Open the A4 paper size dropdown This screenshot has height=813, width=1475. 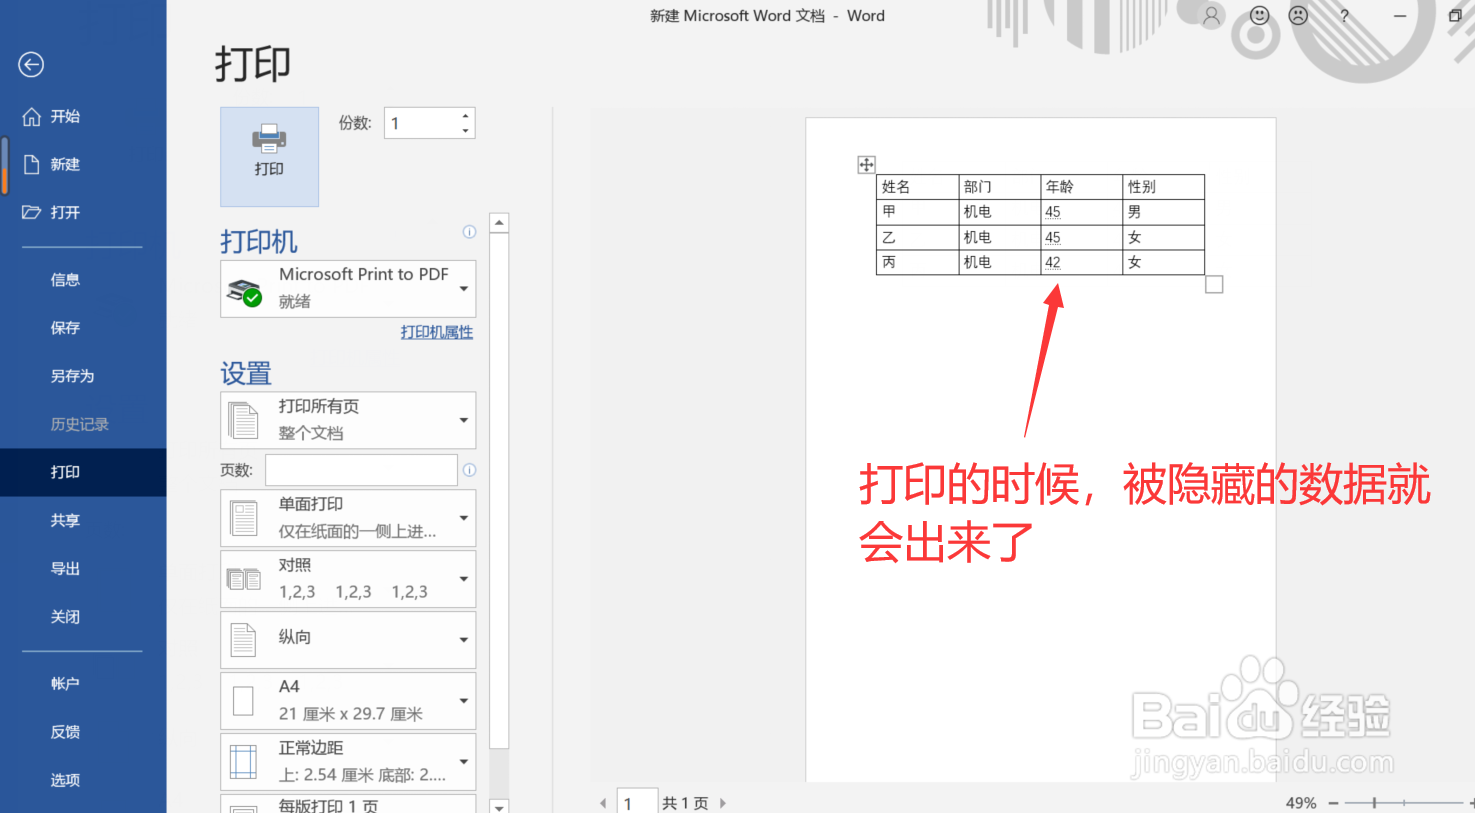tap(348, 701)
